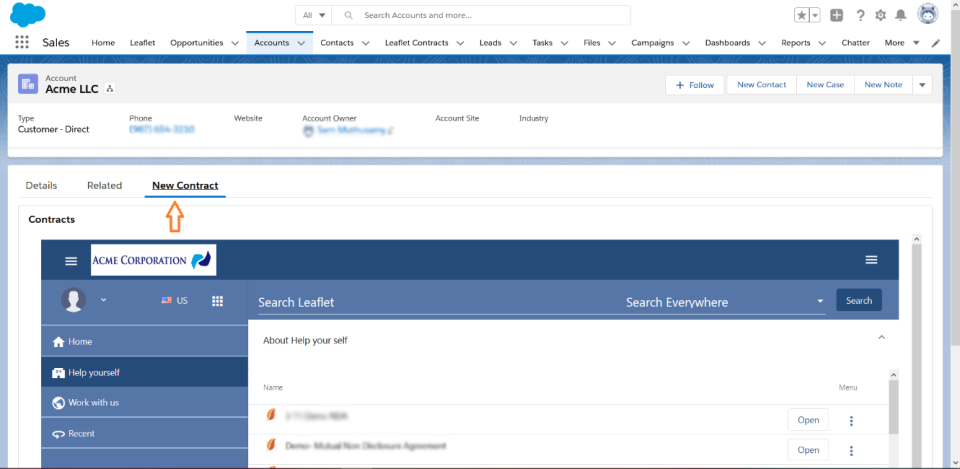The height and width of the screenshot is (469, 960).
Task: Switch to the Details tab
Action: [x=41, y=185]
